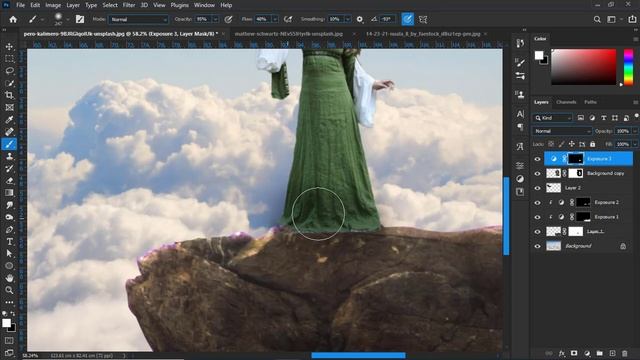
Task: Click the Share icon top right
Action: pos(632,19)
